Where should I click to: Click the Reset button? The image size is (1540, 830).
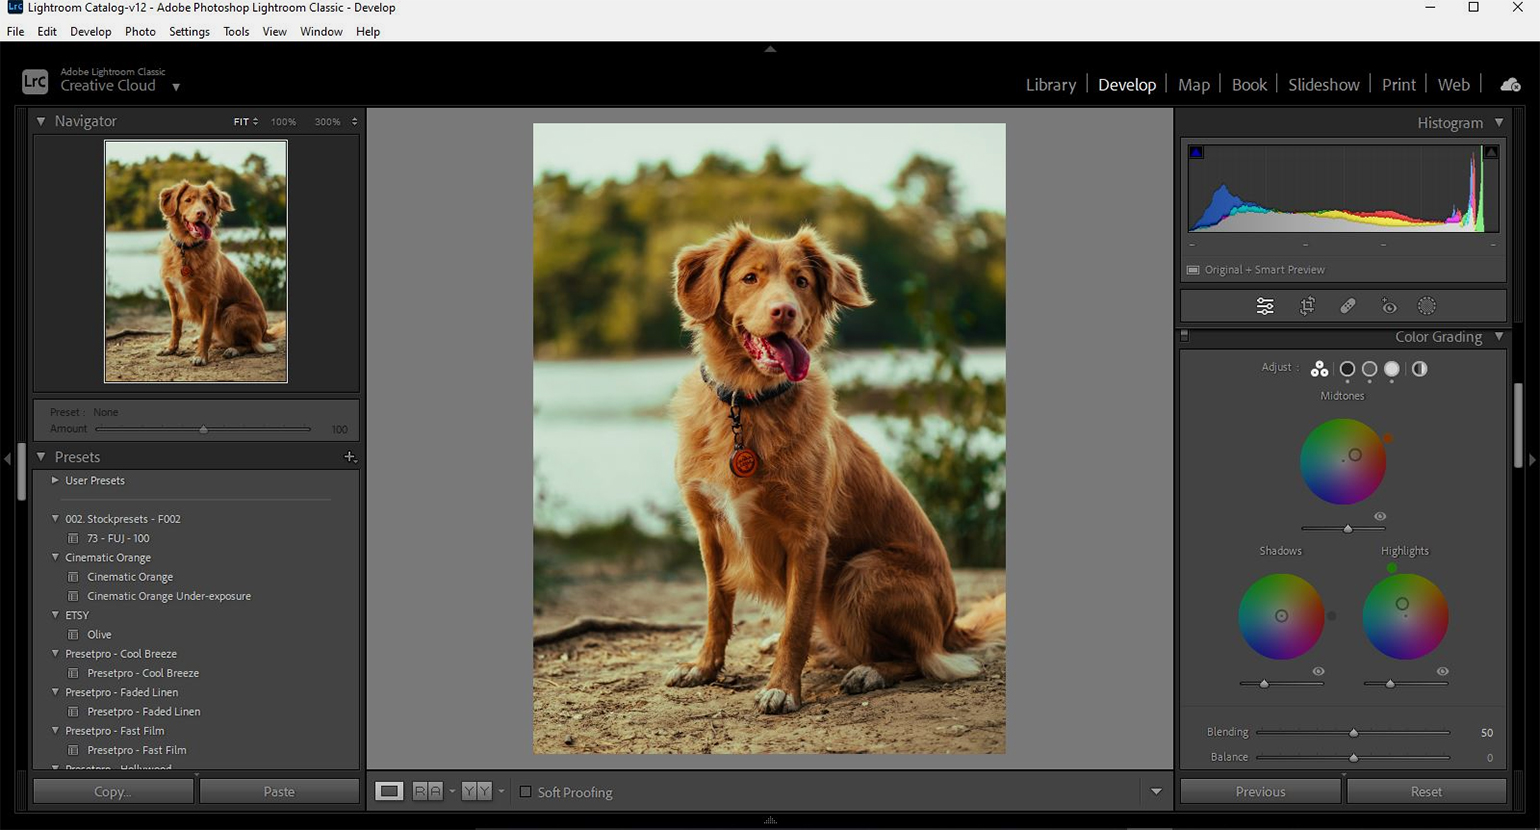(x=1425, y=791)
